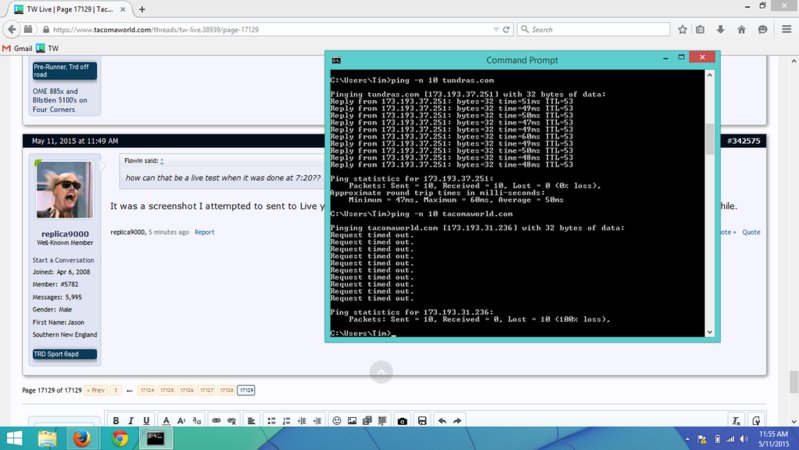Click replica9000's avatar thumbnail

pos(65,190)
